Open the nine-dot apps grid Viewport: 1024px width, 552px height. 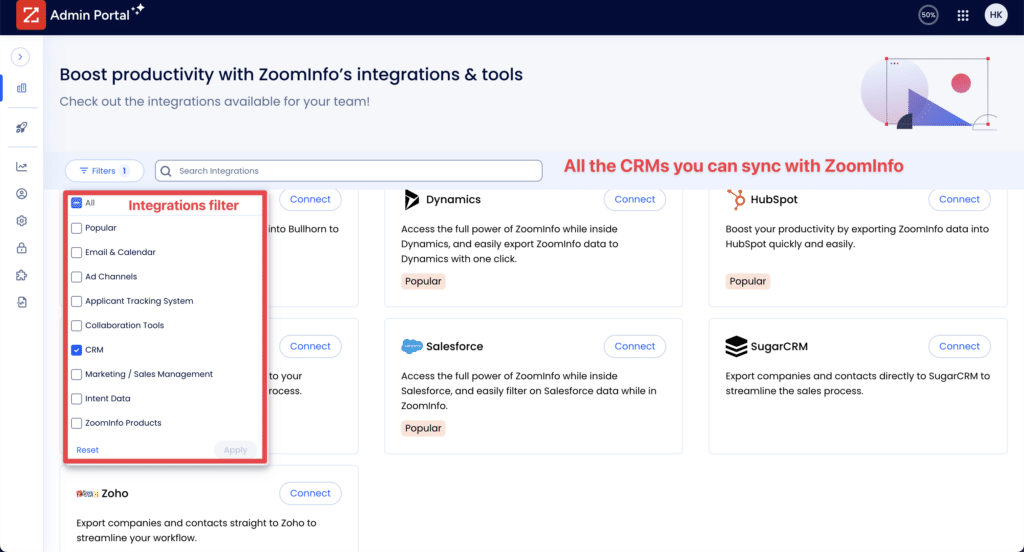(x=963, y=16)
